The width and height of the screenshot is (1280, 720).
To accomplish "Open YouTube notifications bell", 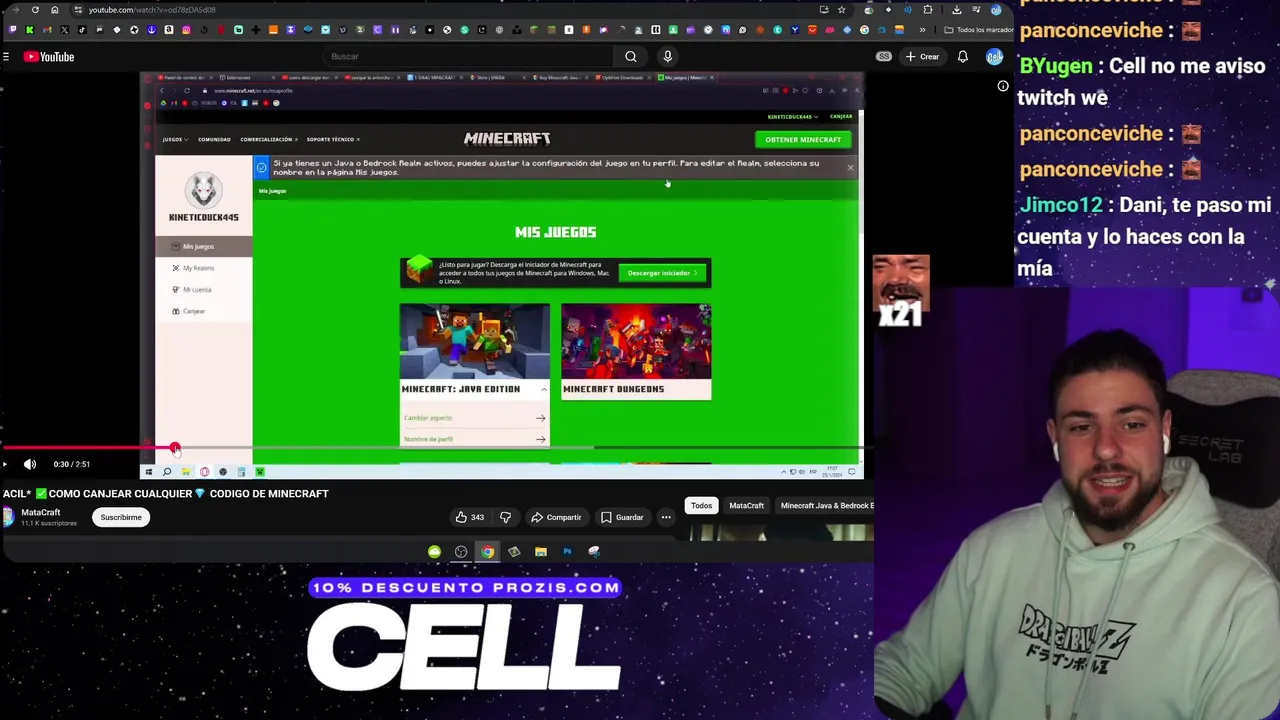I will (962, 57).
